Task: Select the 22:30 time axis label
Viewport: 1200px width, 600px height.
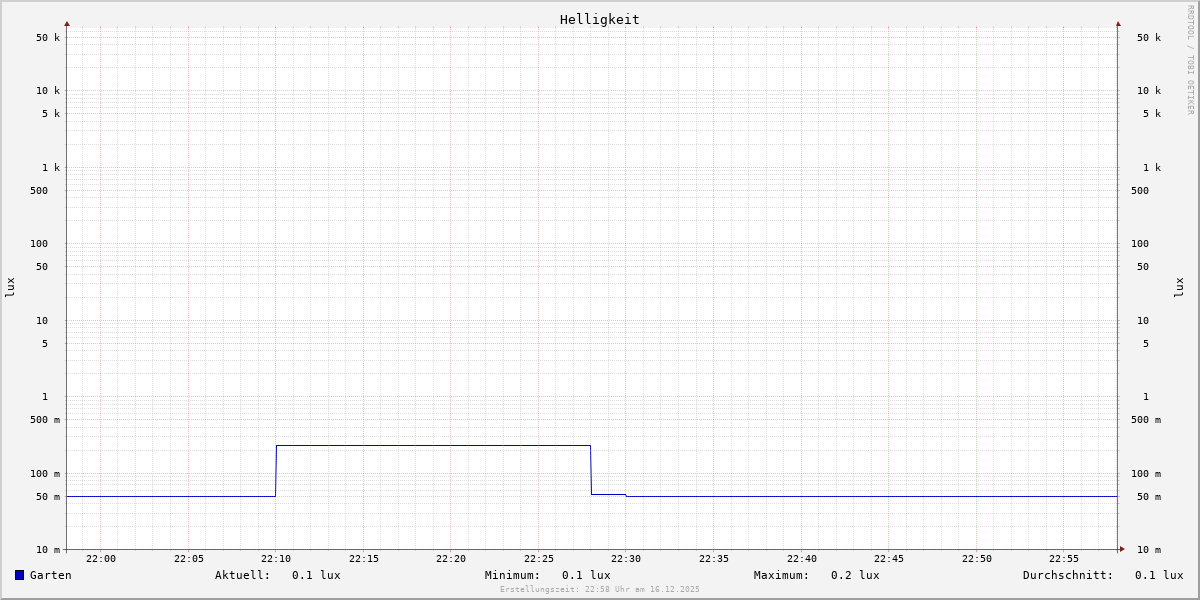Action: click(626, 559)
